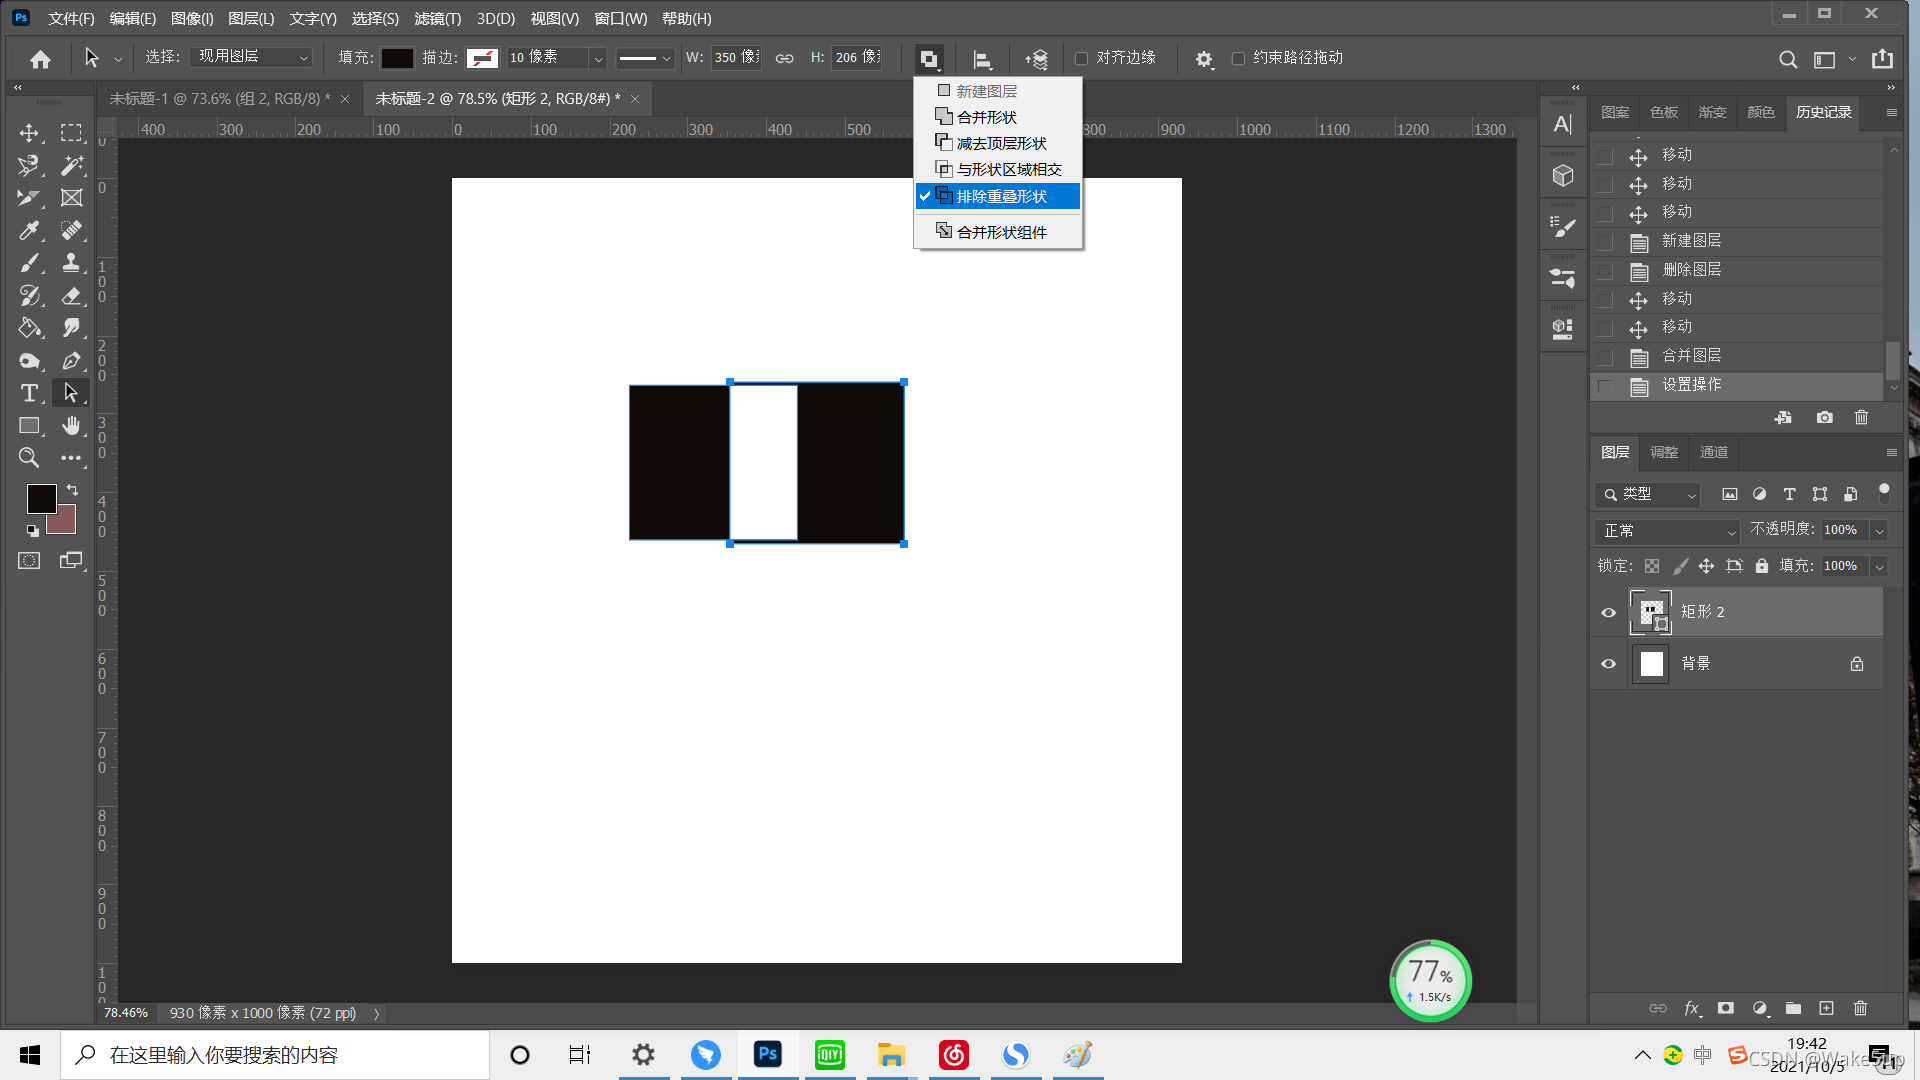Switch to the 通道 panel tab
This screenshot has width=1920, height=1080.
[x=1713, y=452]
